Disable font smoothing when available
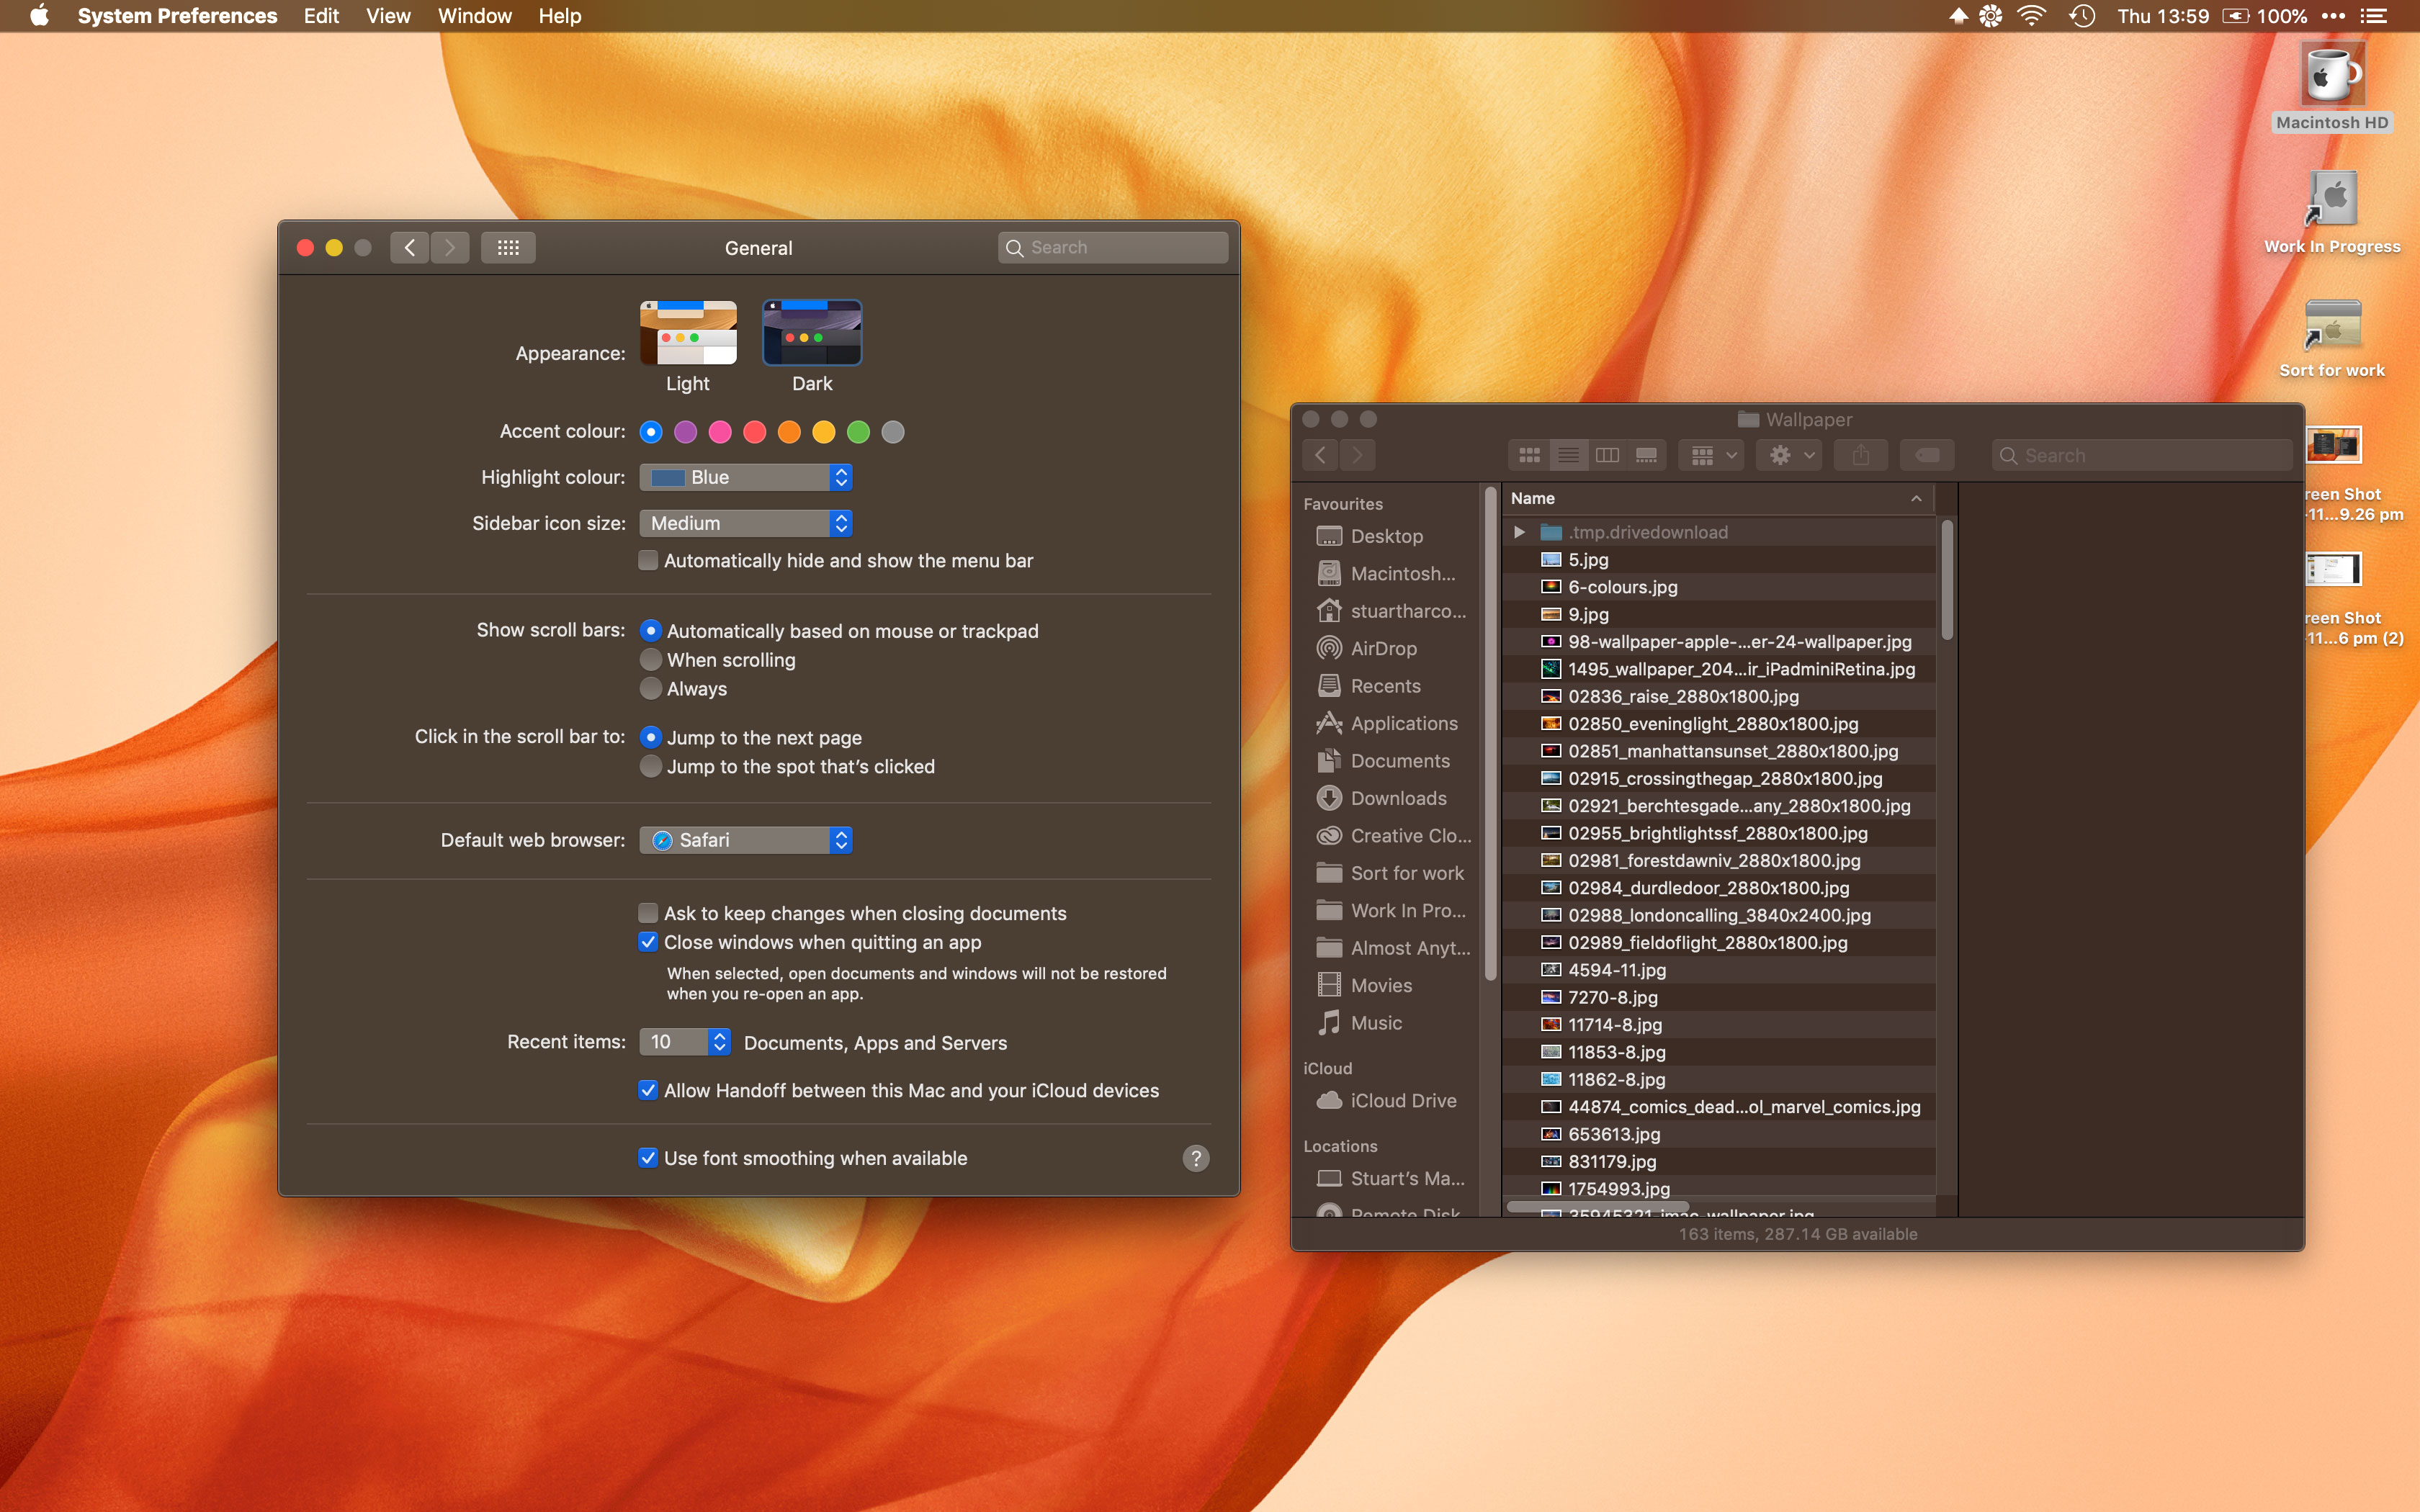 point(648,1158)
